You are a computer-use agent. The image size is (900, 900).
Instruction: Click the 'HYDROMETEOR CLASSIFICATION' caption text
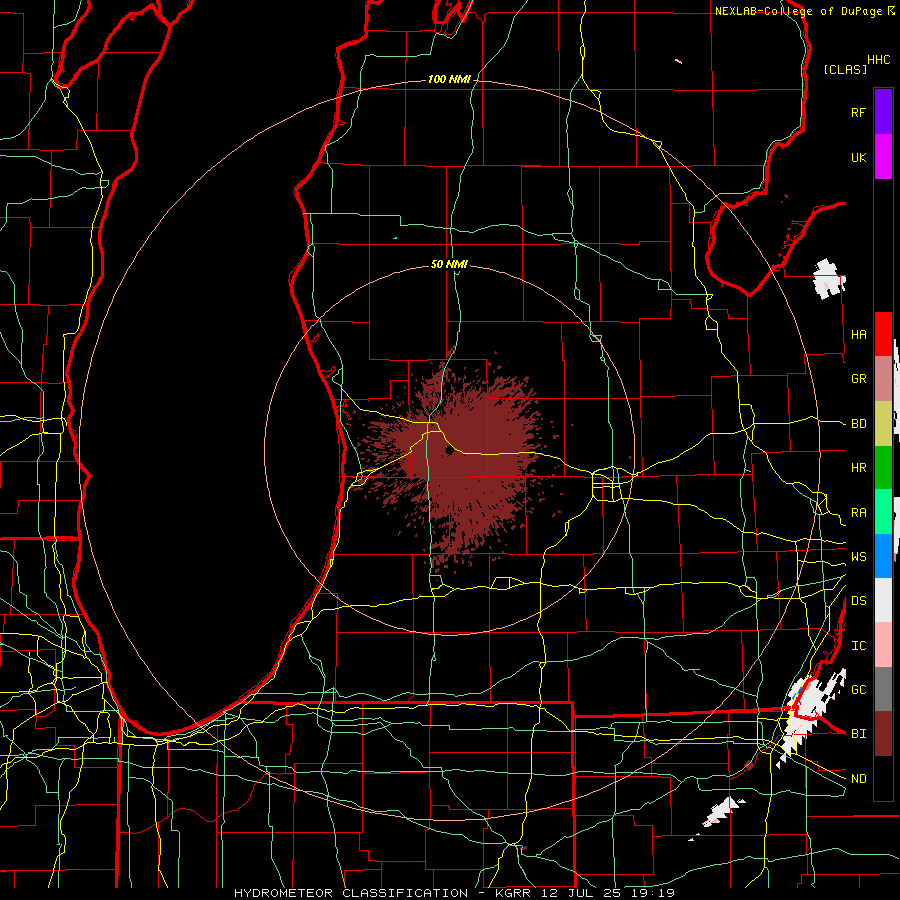tap(351, 893)
